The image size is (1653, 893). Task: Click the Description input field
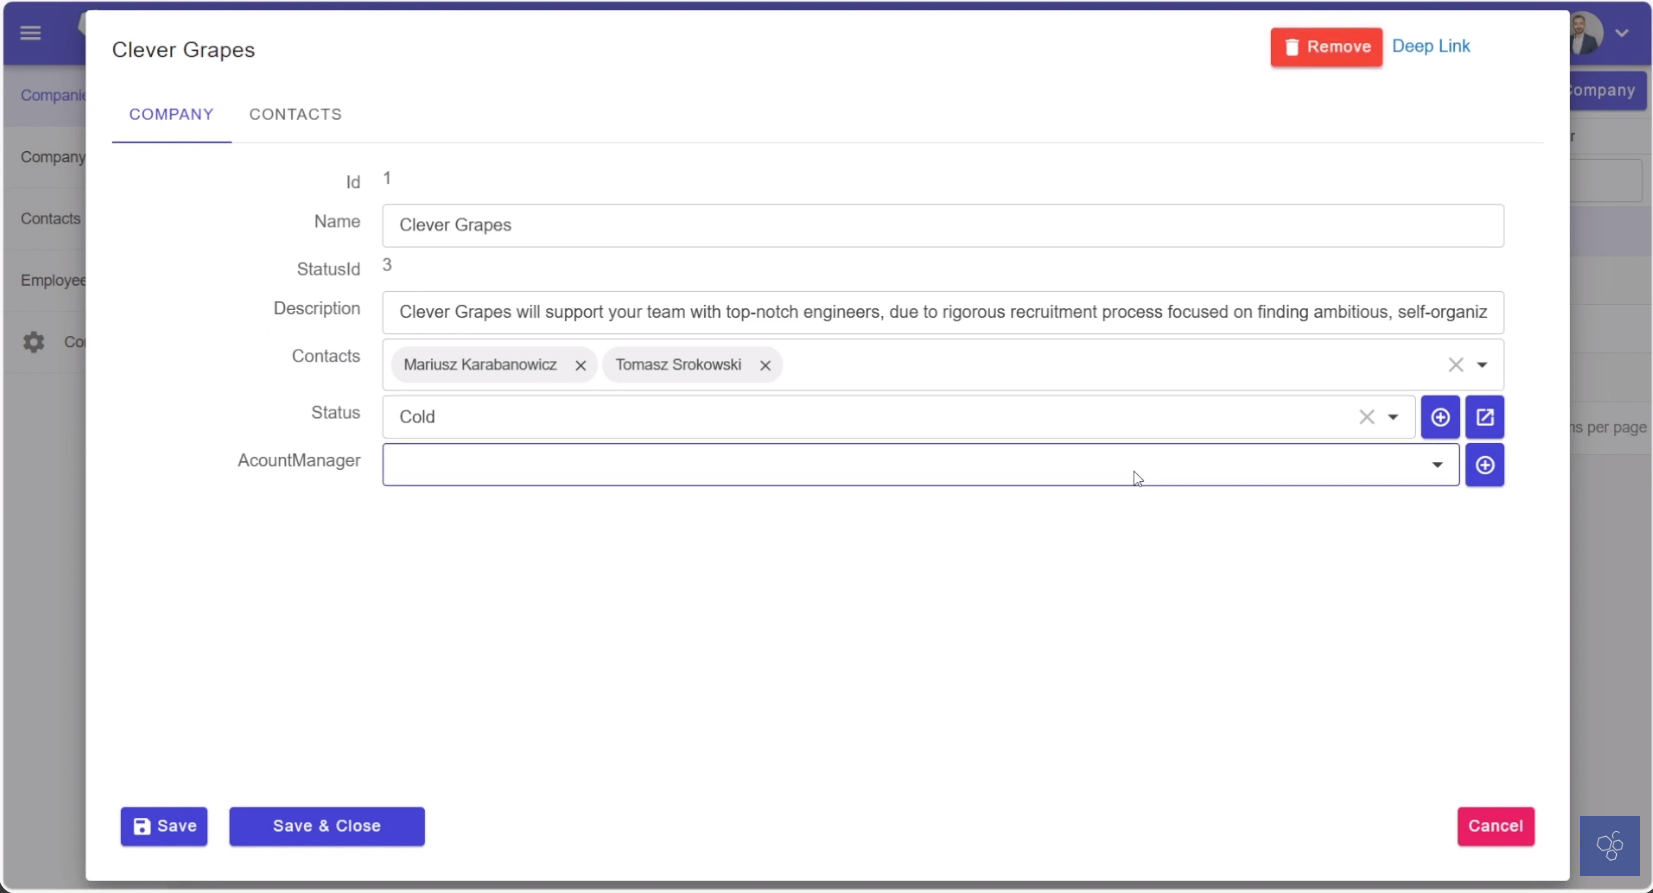click(942, 312)
